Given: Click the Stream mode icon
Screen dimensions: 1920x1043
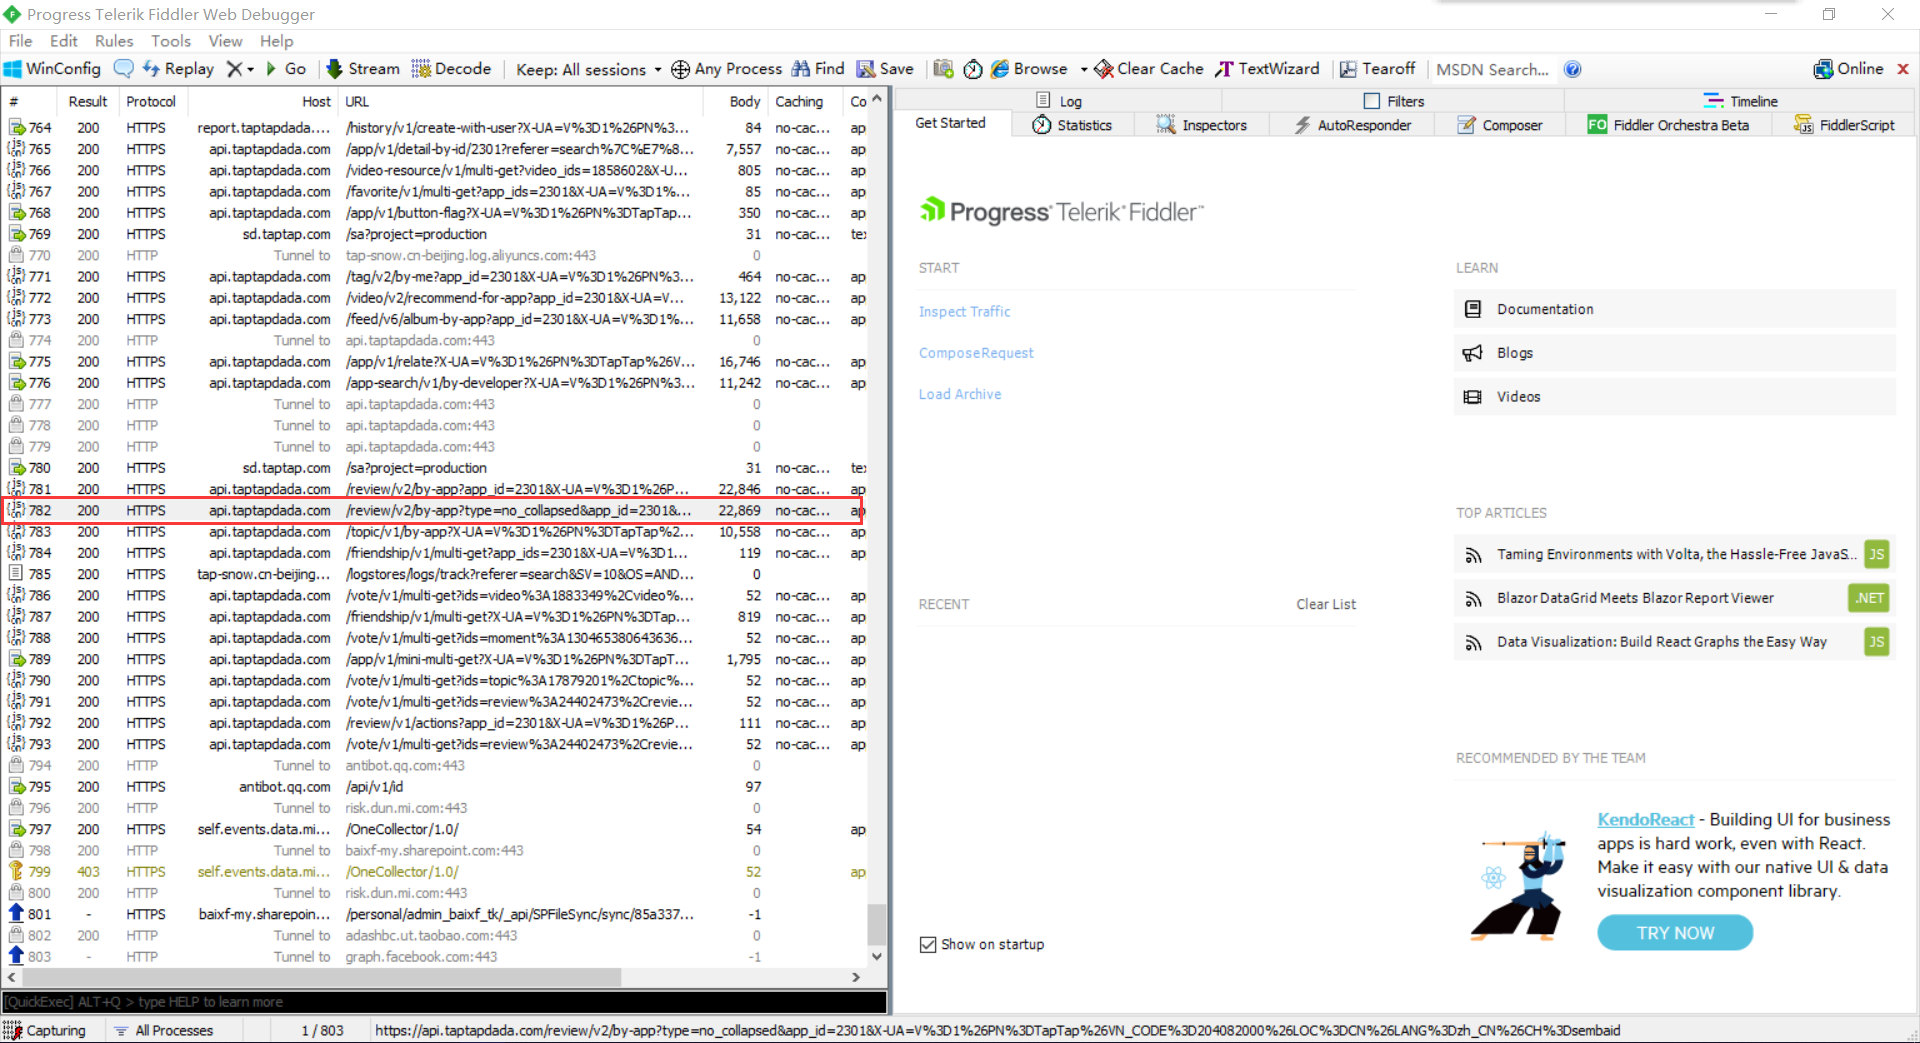Looking at the screenshot, I should 335,69.
